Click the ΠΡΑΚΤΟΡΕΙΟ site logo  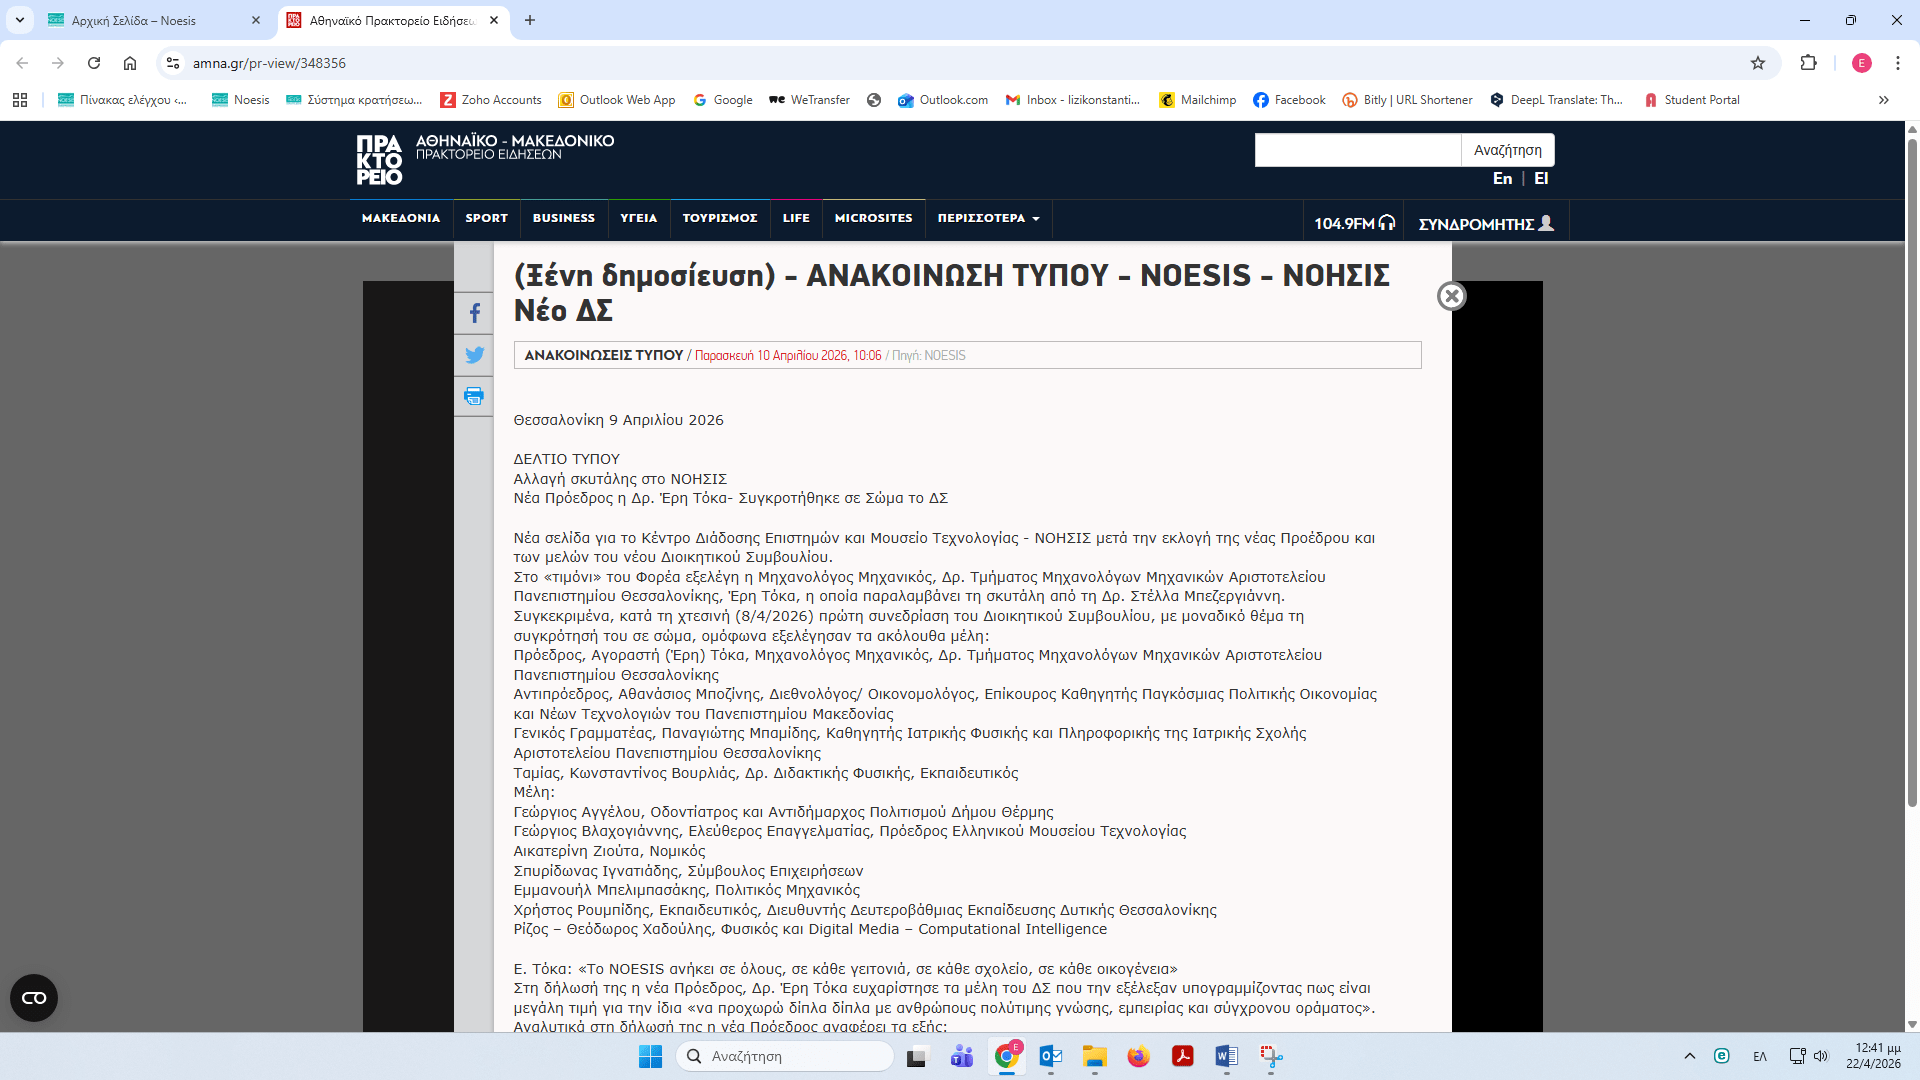point(380,160)
